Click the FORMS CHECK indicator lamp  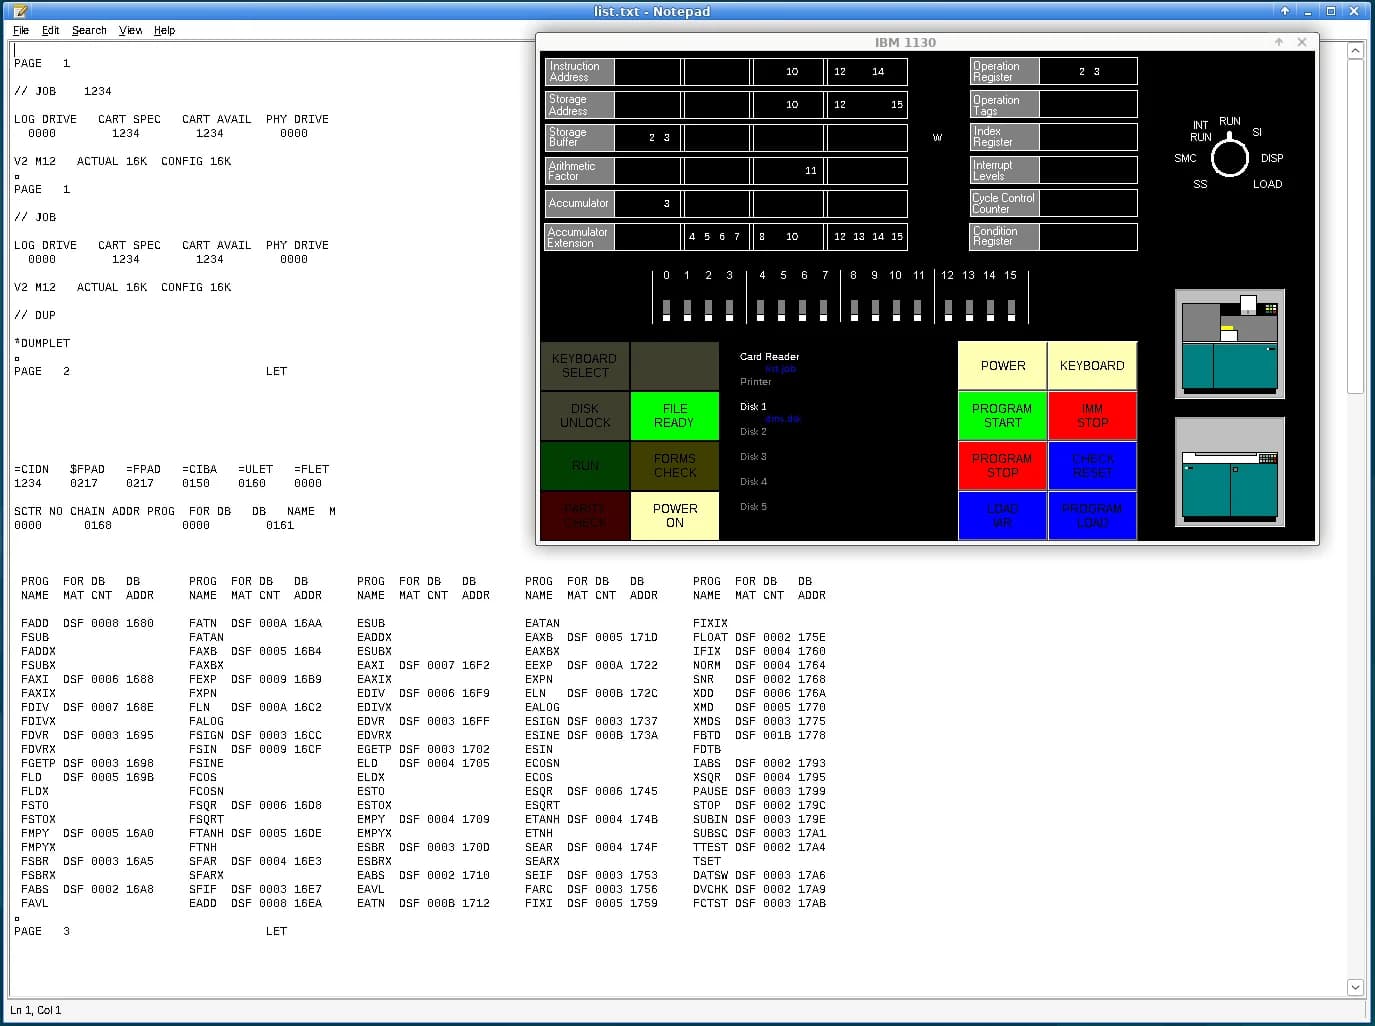tap(675, 466)
